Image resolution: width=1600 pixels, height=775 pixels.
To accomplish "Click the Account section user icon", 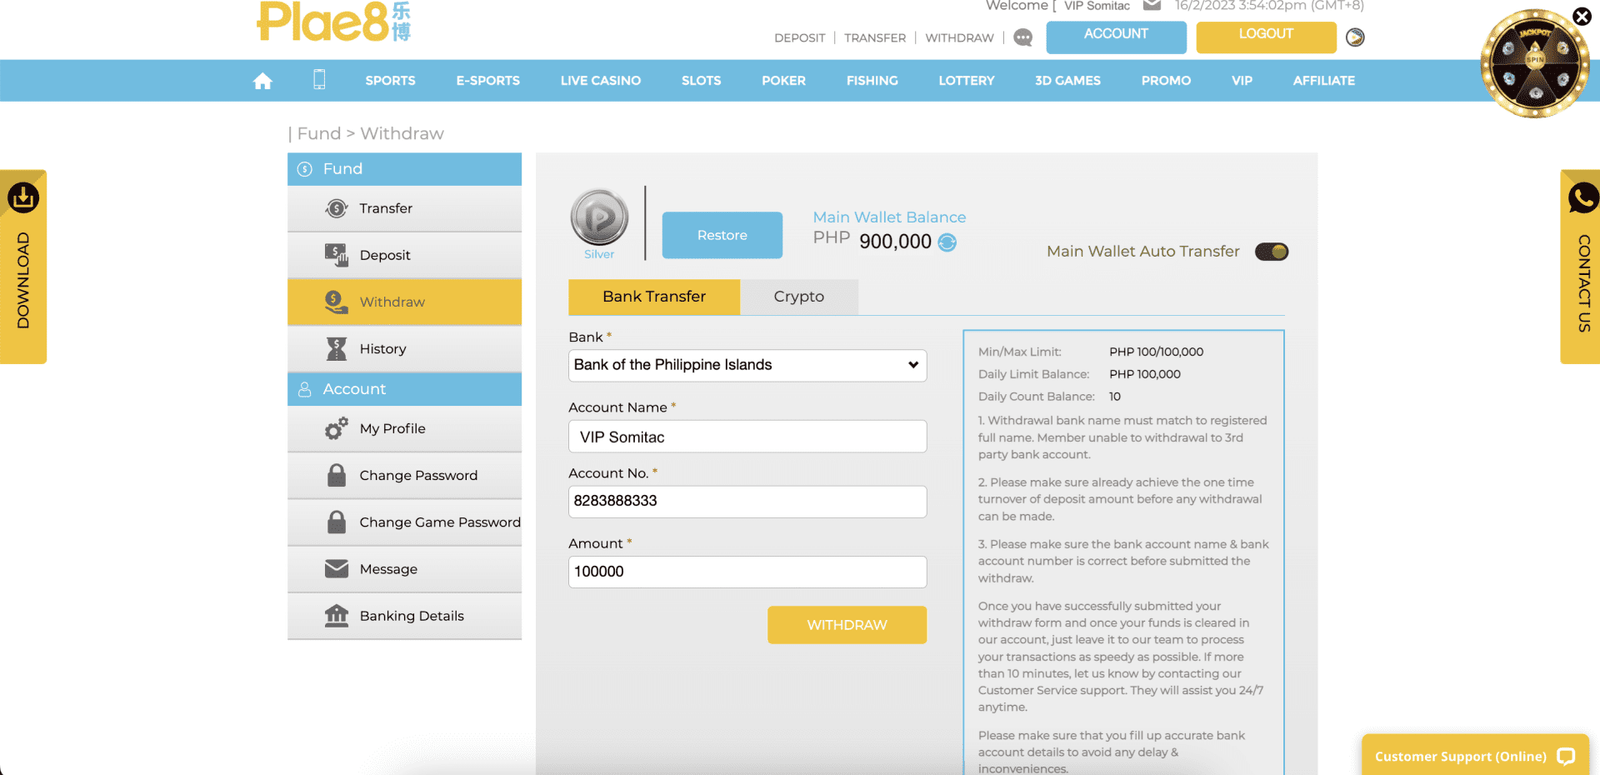I will point(305,389).
